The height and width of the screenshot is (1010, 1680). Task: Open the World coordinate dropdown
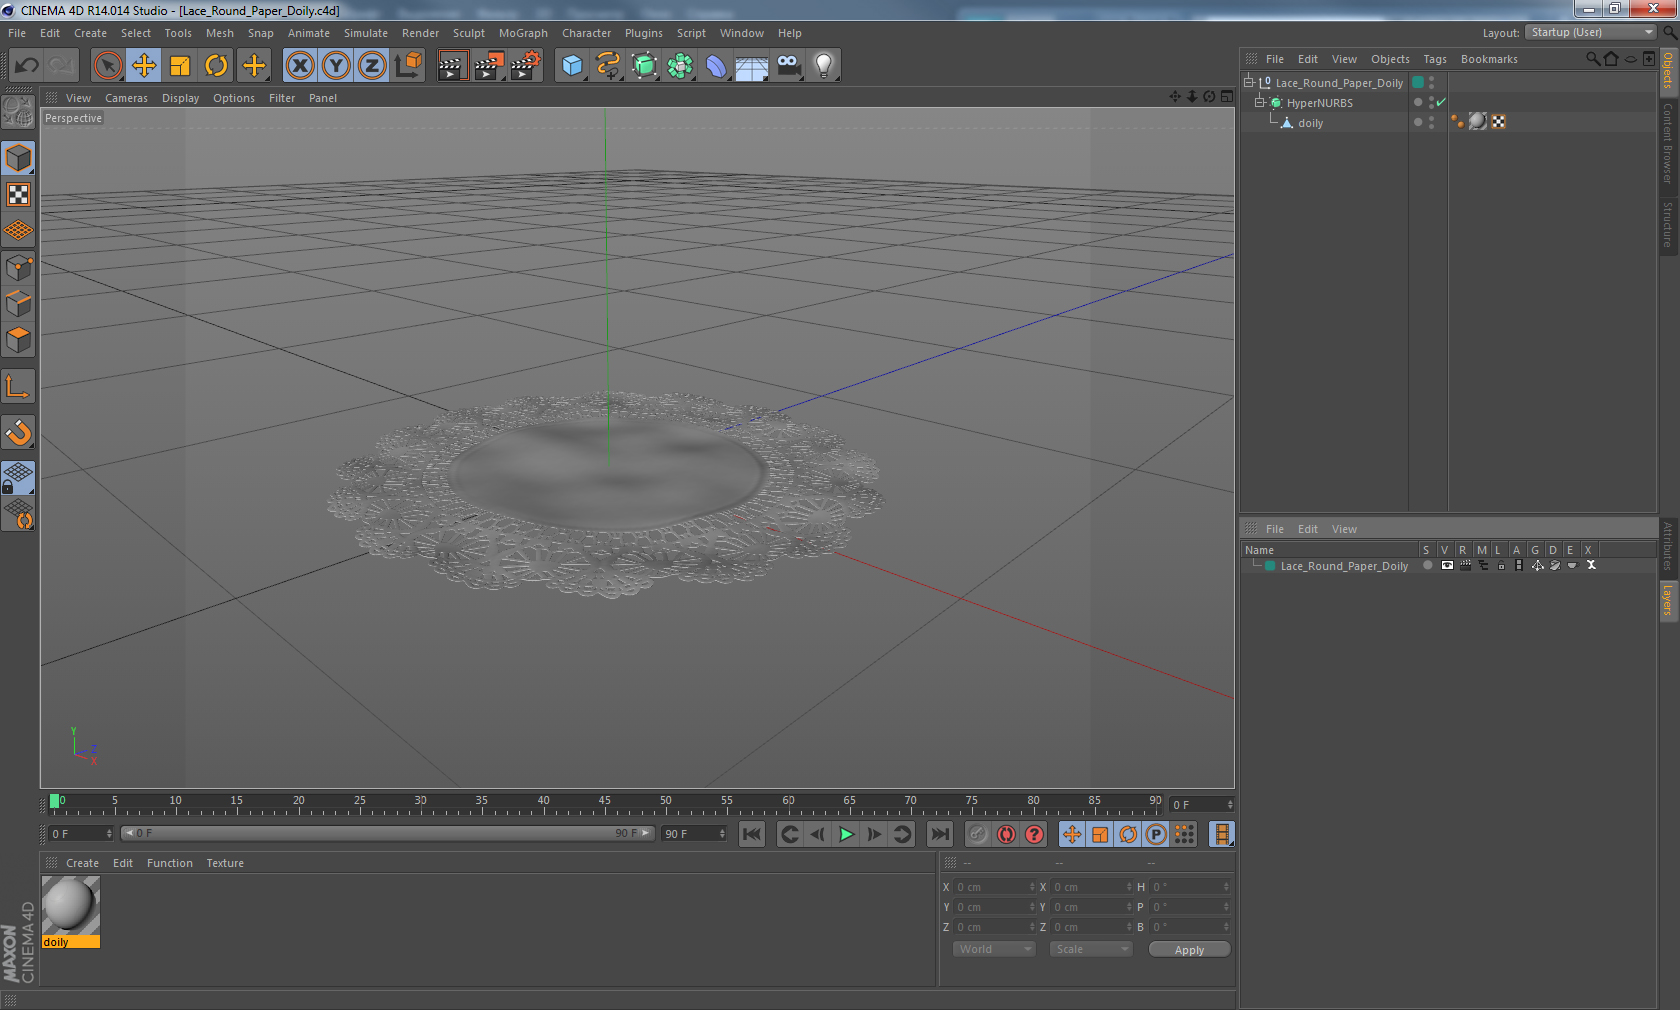(x=994, y=949)
